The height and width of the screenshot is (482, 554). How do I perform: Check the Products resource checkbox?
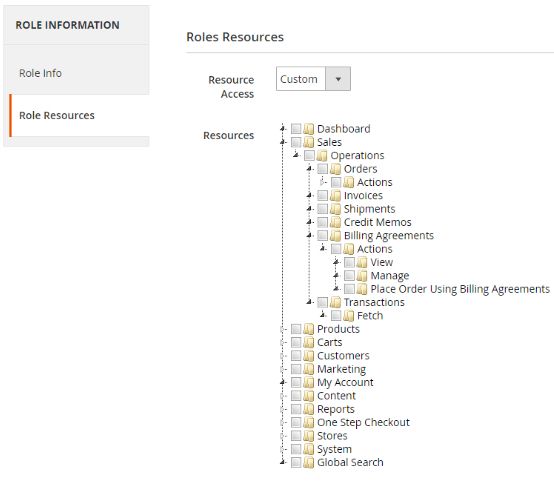(x=296, y=329)
